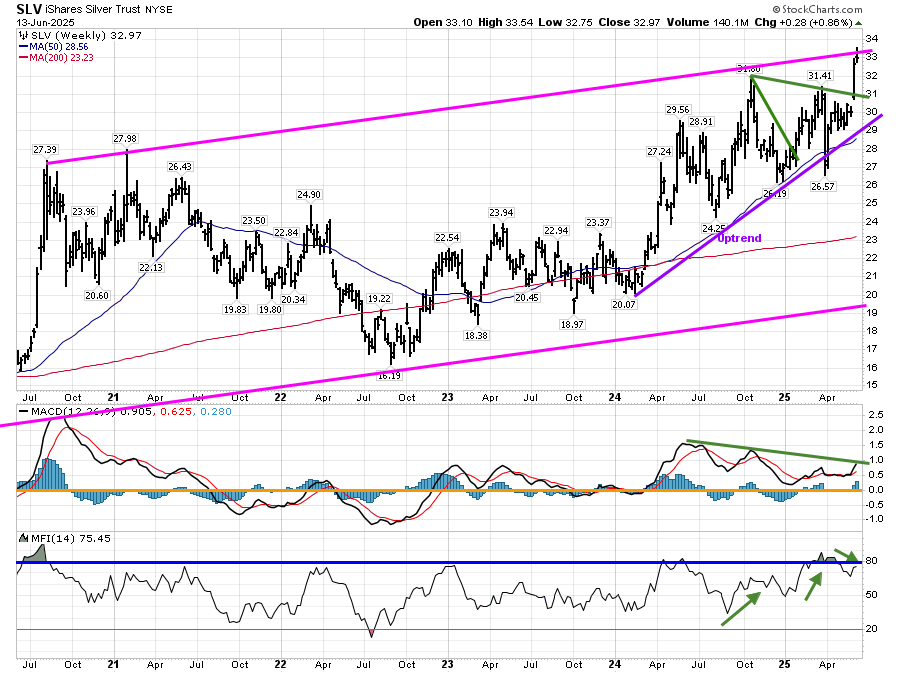Click the purple Uptrend annotation text
Screen dimensions: 900x673
click(739, 238)
